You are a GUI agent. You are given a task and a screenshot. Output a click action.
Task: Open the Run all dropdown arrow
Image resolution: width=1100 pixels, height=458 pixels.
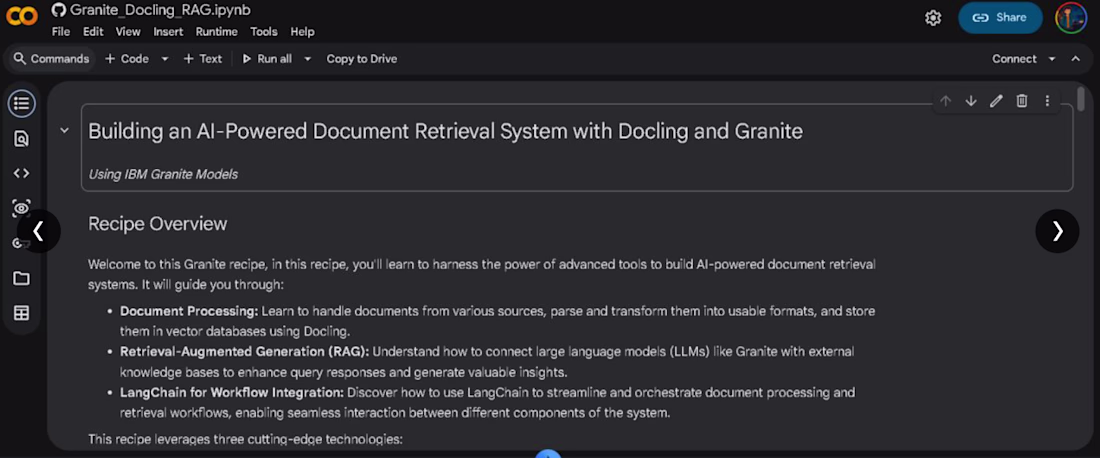[x=307, y=59]
